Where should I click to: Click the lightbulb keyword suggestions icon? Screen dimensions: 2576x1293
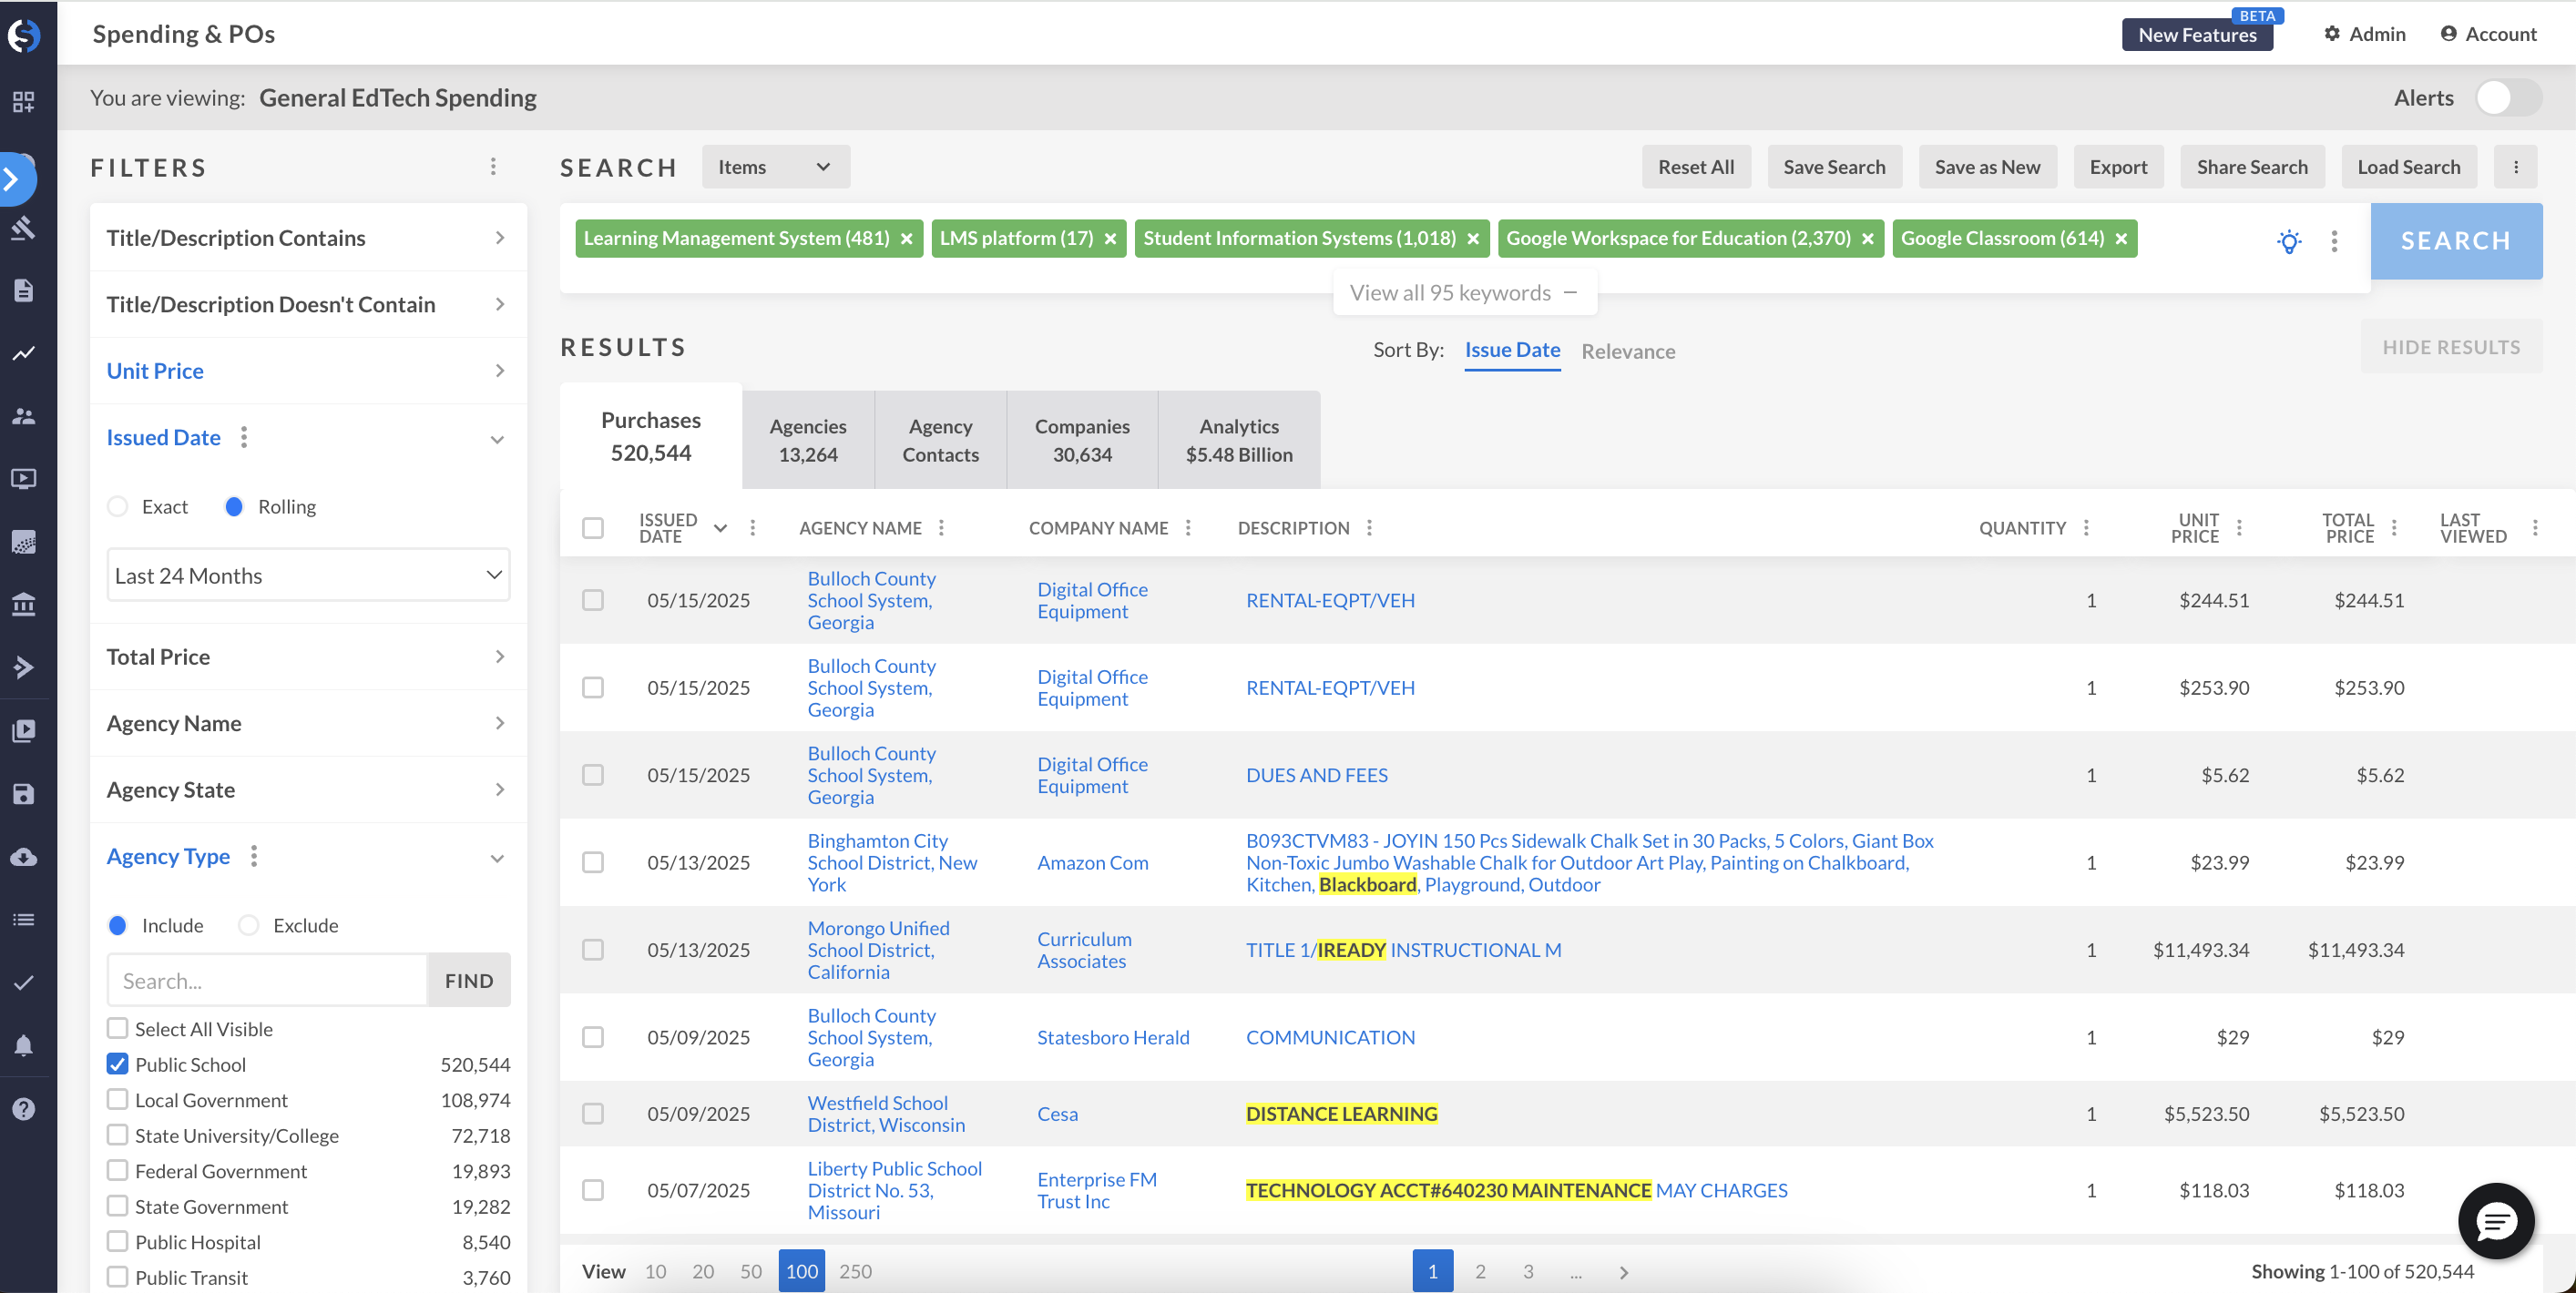pyautogui.click(x=2289, y=241)
